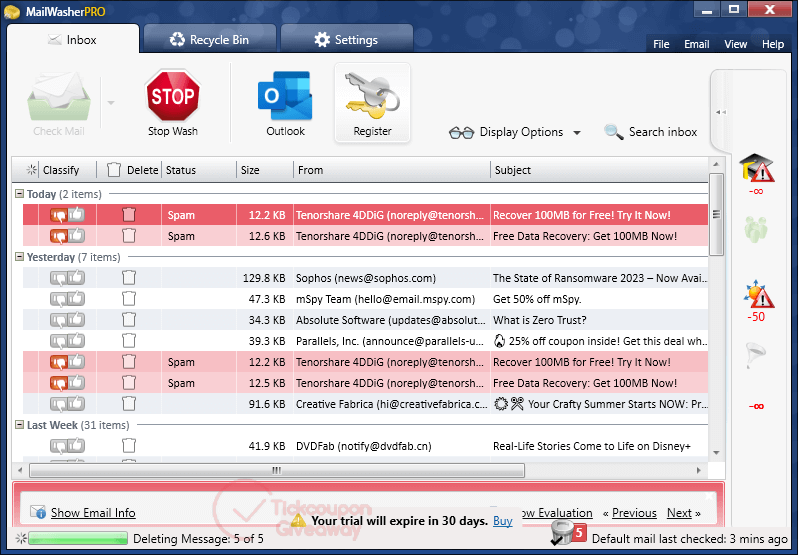Click the Stop Wash stop-sign icon

173,96
